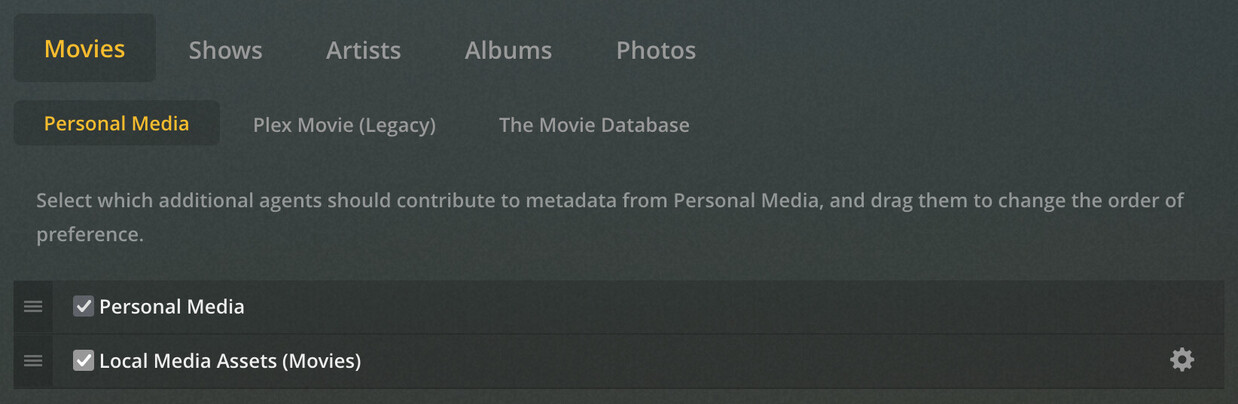Select the Movies tab
The image size is (1238, 404).
85,49
